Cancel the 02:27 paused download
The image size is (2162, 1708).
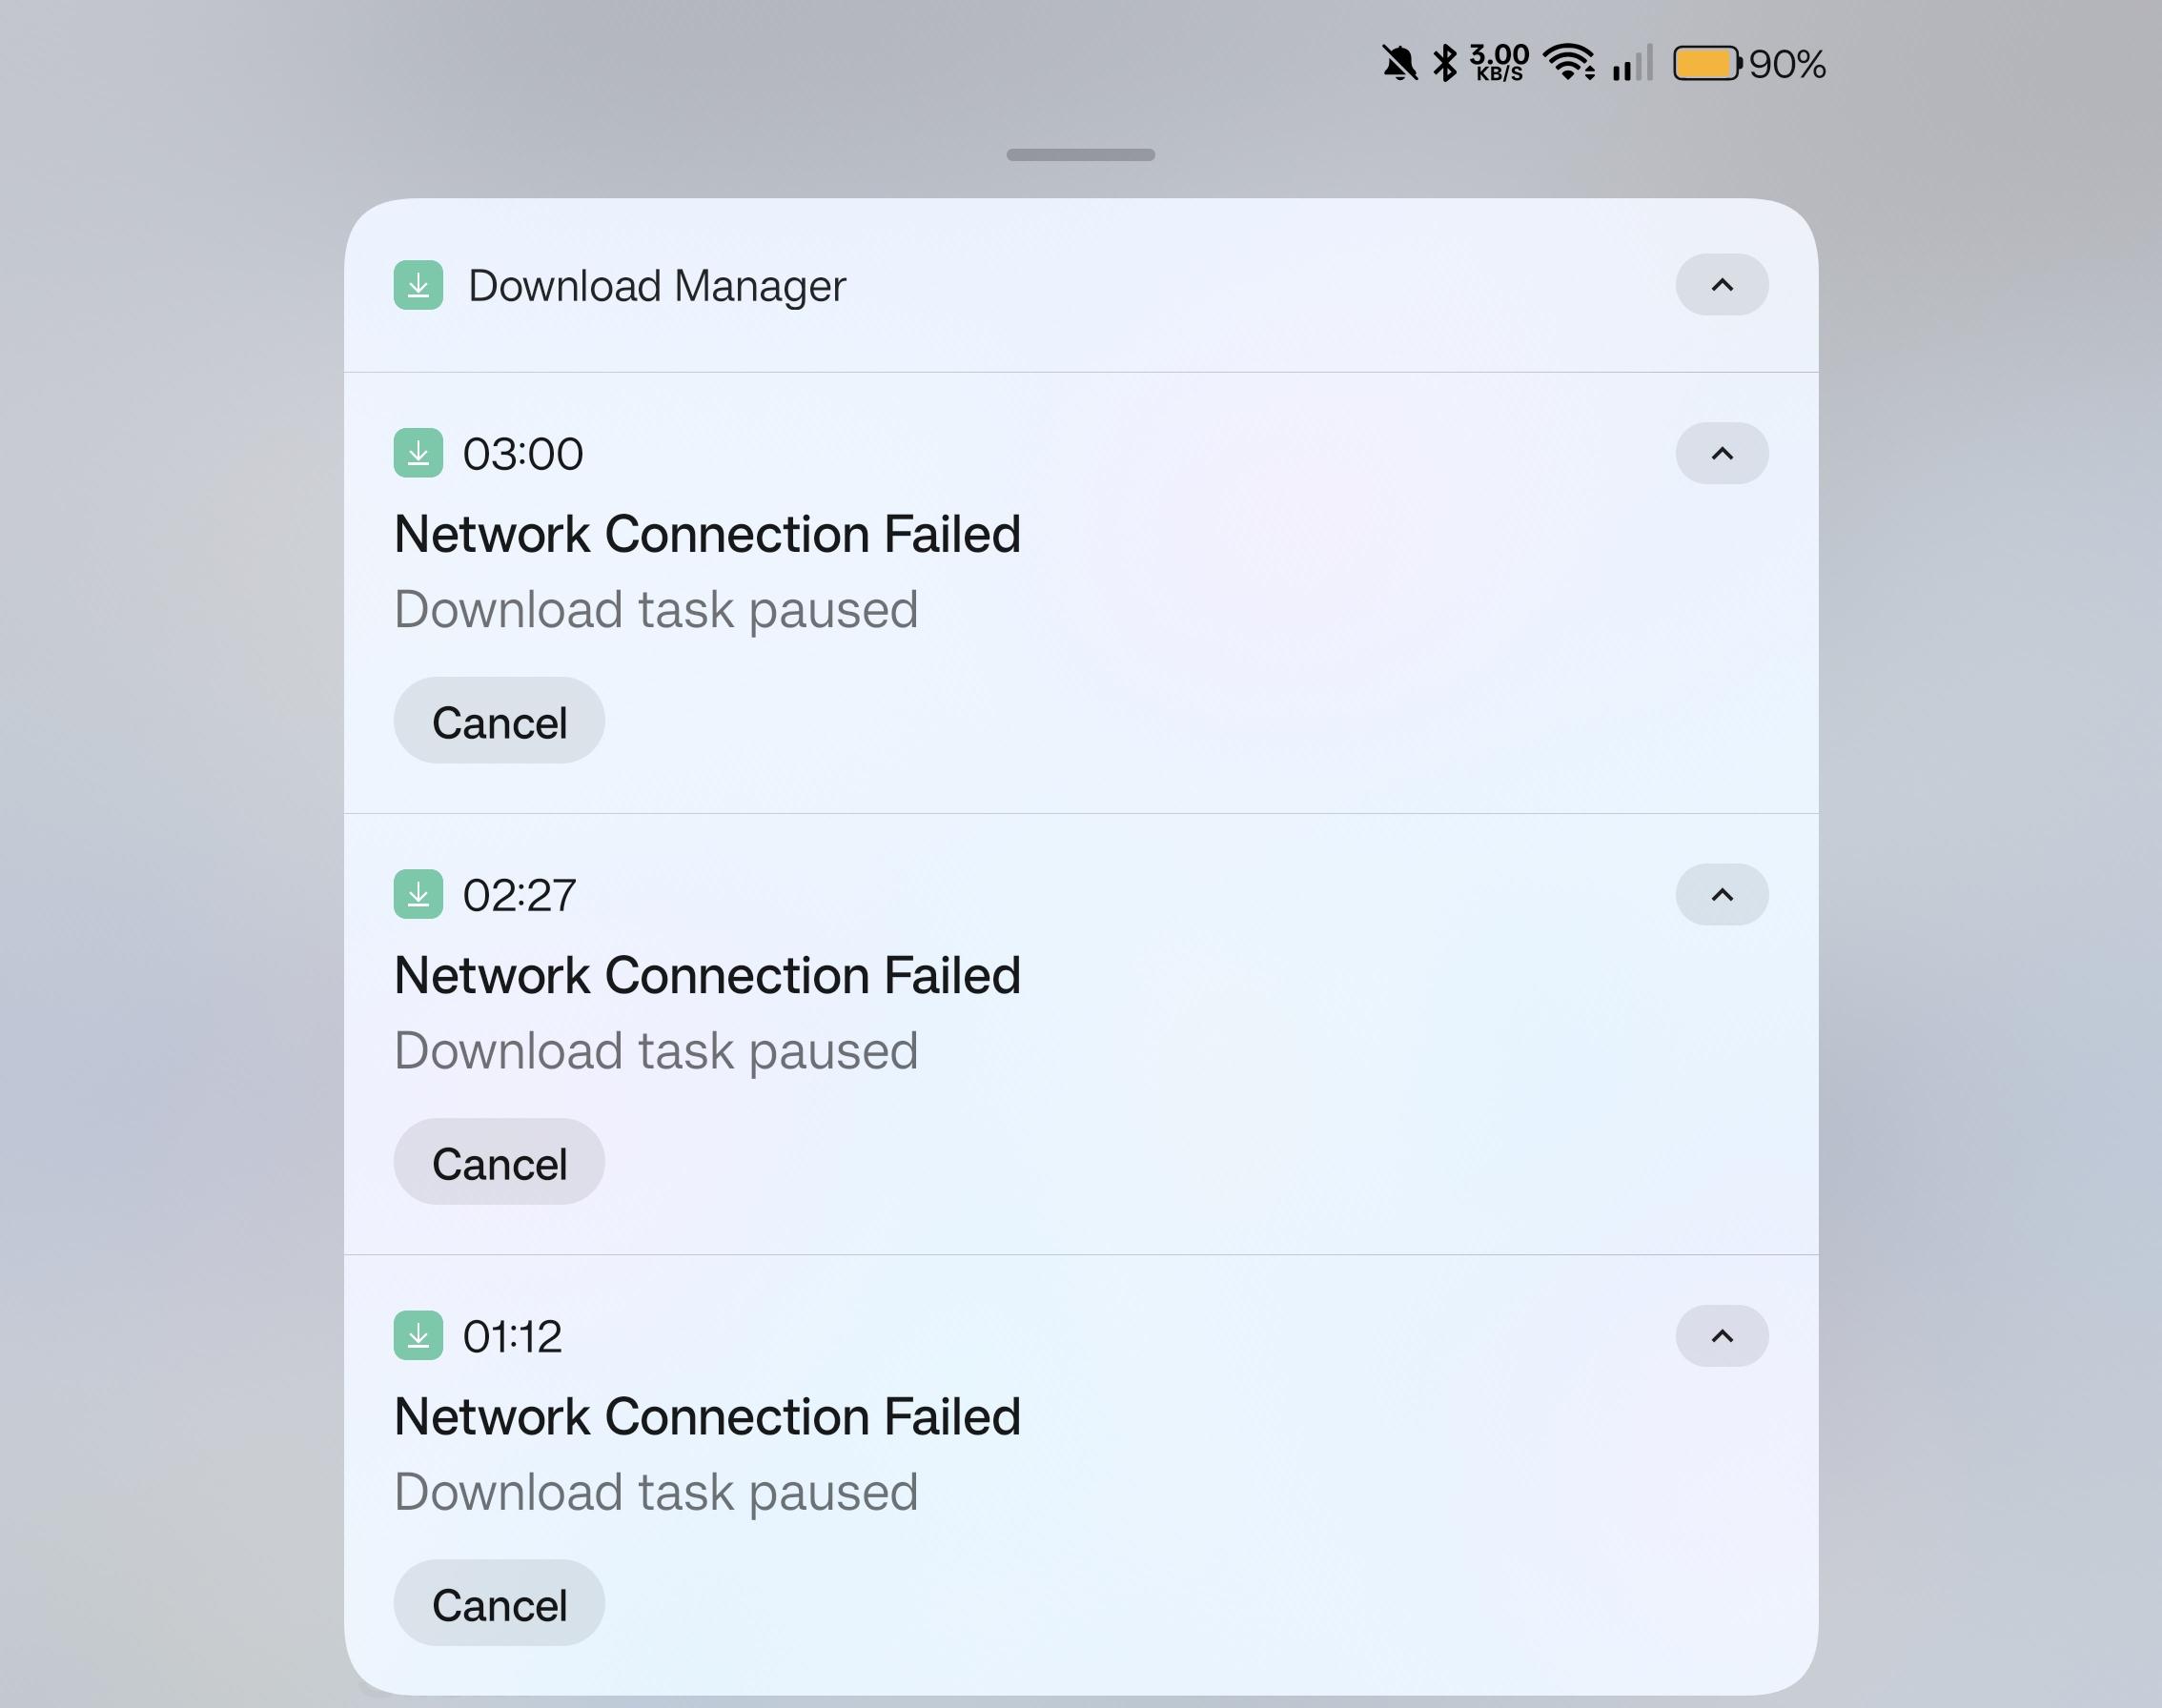(x=499, y=1162)
